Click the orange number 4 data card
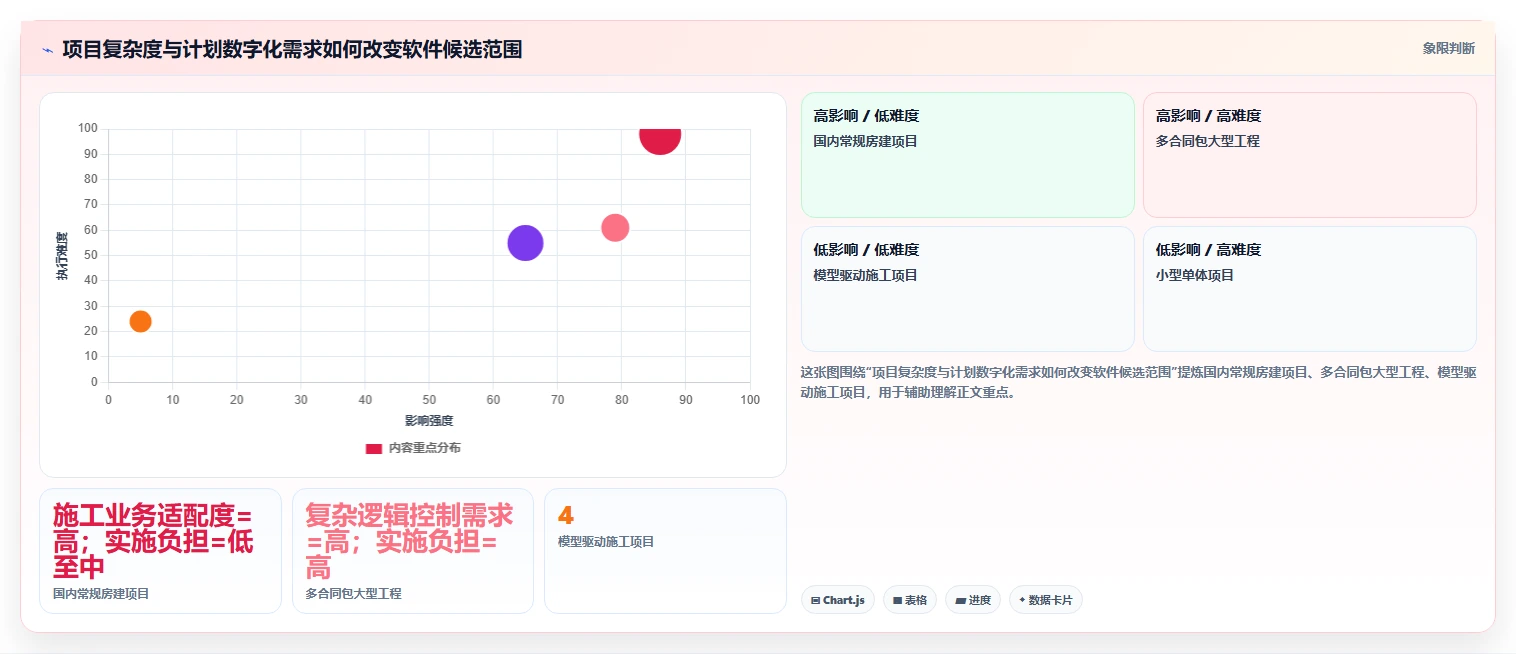This screenshot has height=654, width=1516. [665, 551]
